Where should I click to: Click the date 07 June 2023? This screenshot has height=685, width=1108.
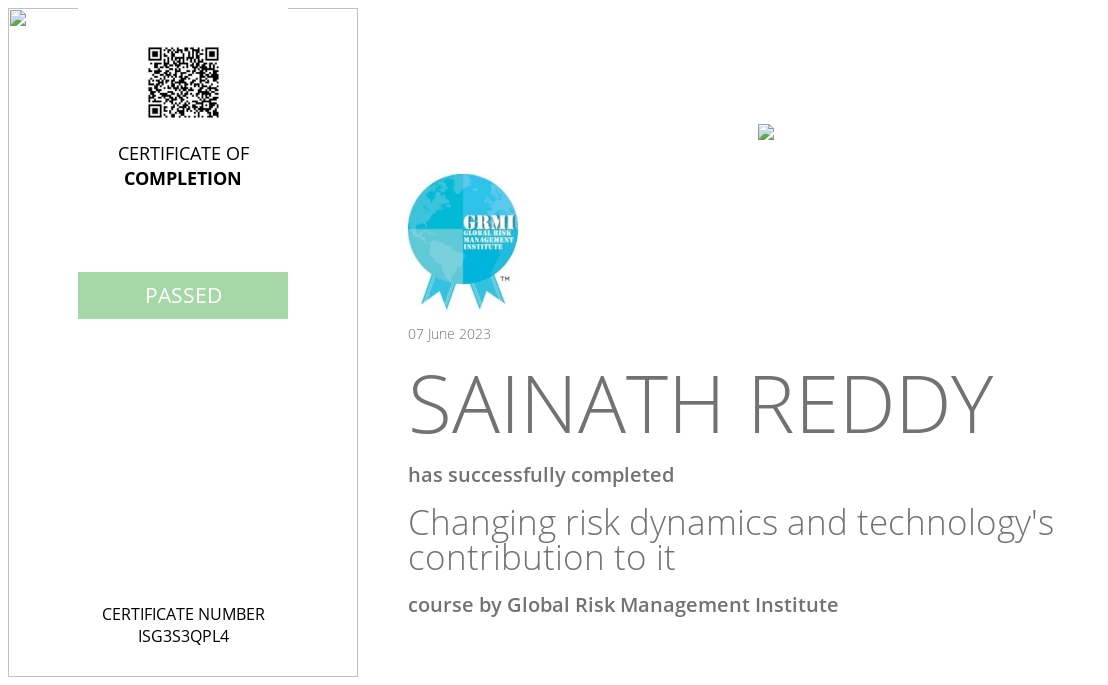pos(449,334)
